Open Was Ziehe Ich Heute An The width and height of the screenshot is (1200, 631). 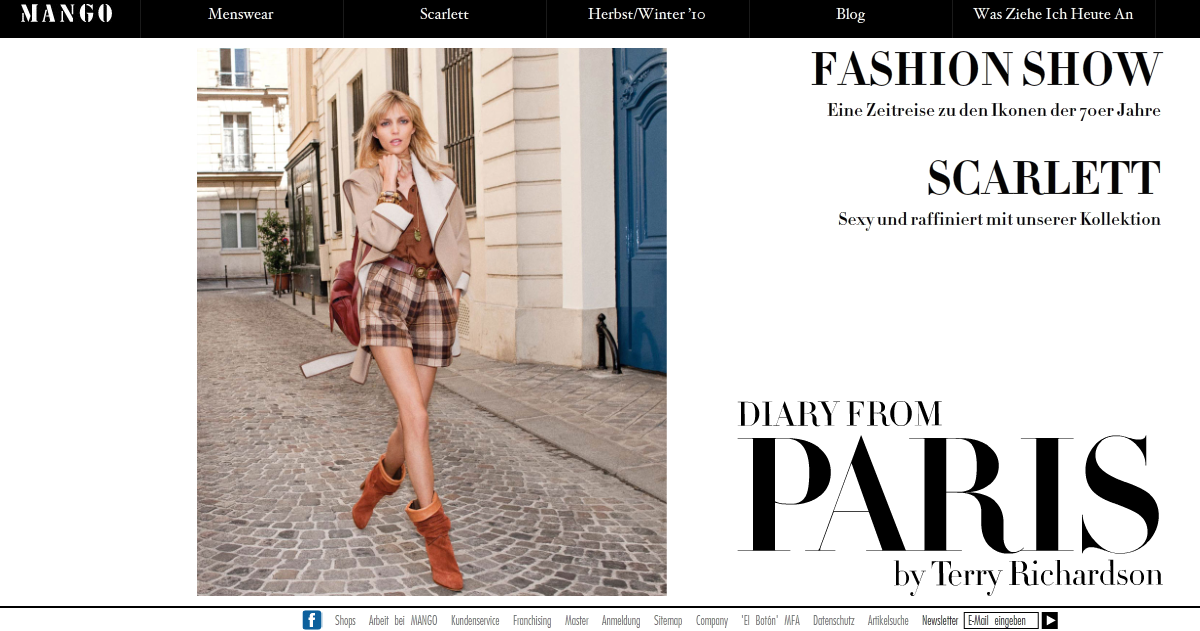[x=1053, y=15]
